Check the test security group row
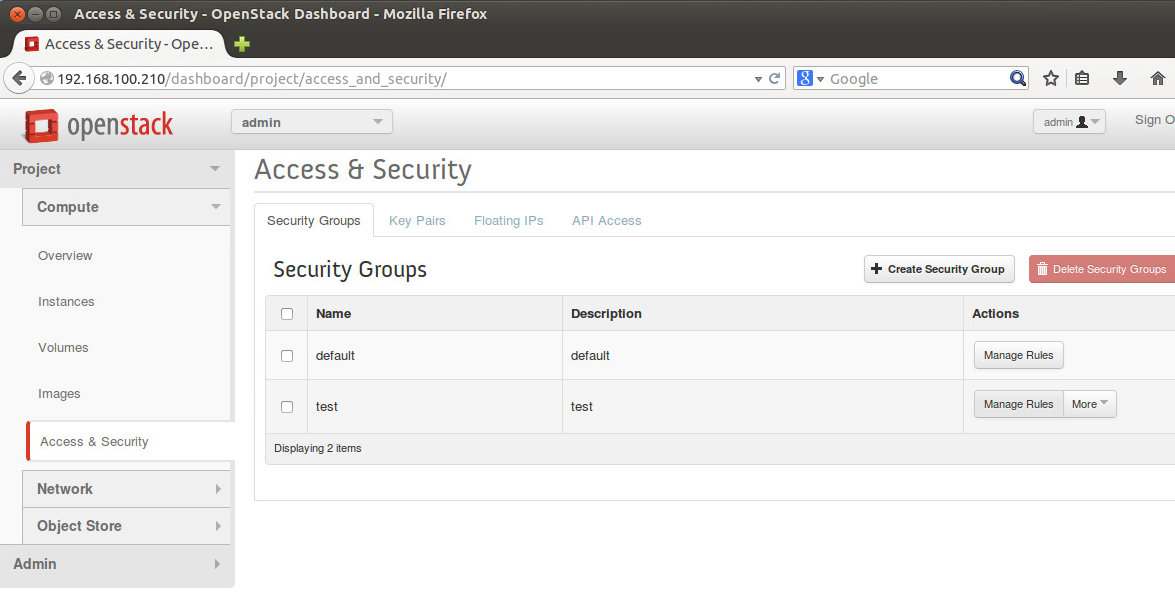The image size is (1175, 596). pos(286,406)
